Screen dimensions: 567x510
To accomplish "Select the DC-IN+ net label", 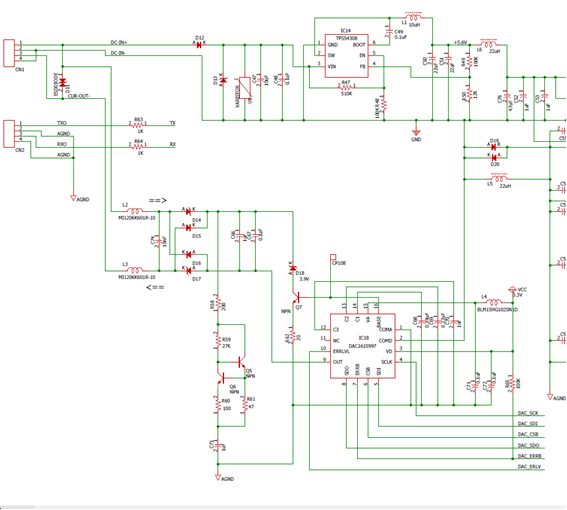I will 119,42.
